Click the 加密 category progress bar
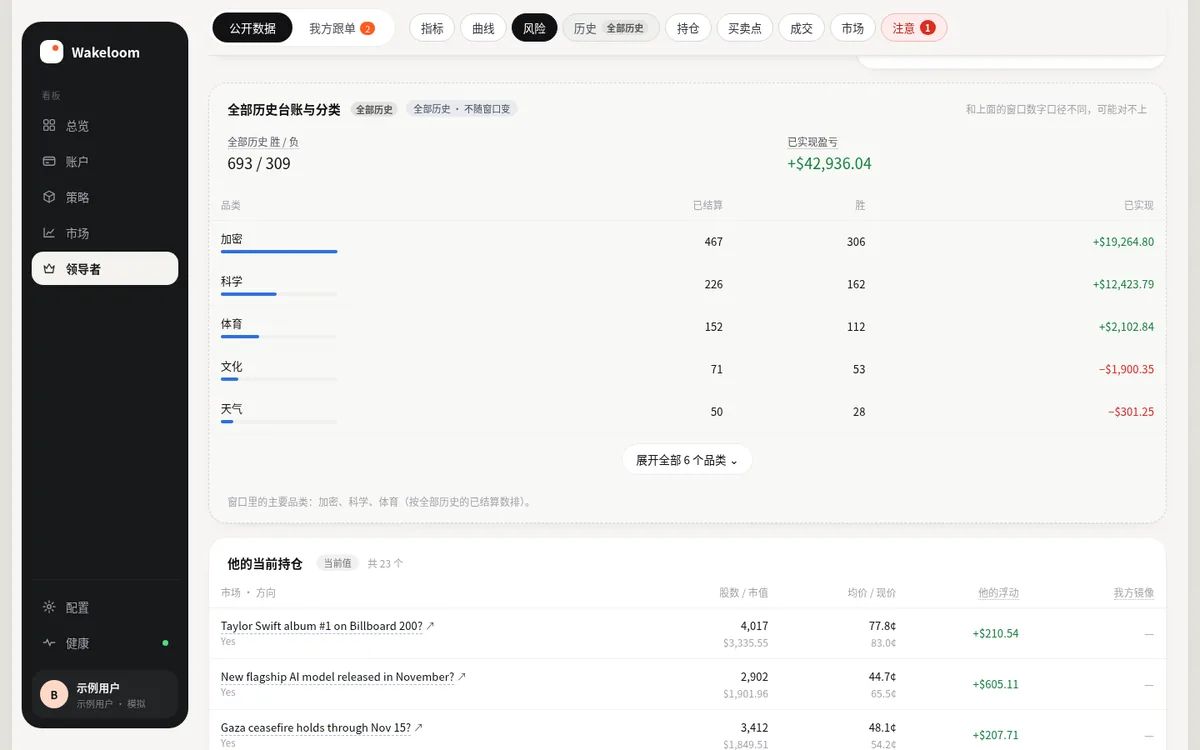Viewport: 1200px width, 750px height. coord(279,252)
